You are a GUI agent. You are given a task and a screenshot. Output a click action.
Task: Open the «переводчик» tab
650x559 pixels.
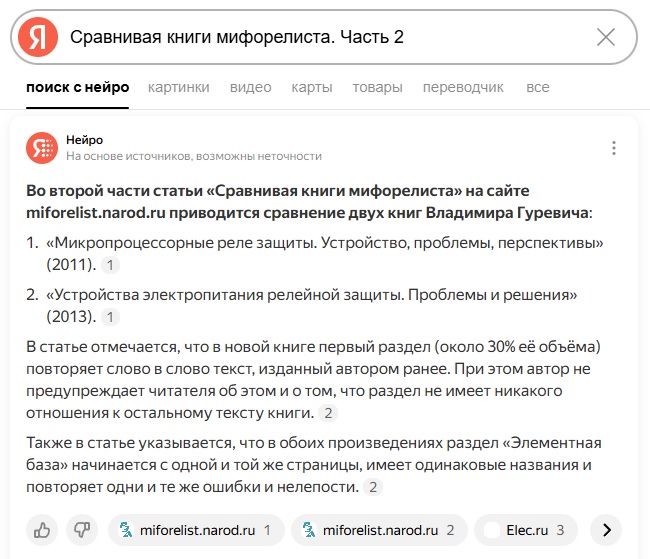click(x=463, y=87)
